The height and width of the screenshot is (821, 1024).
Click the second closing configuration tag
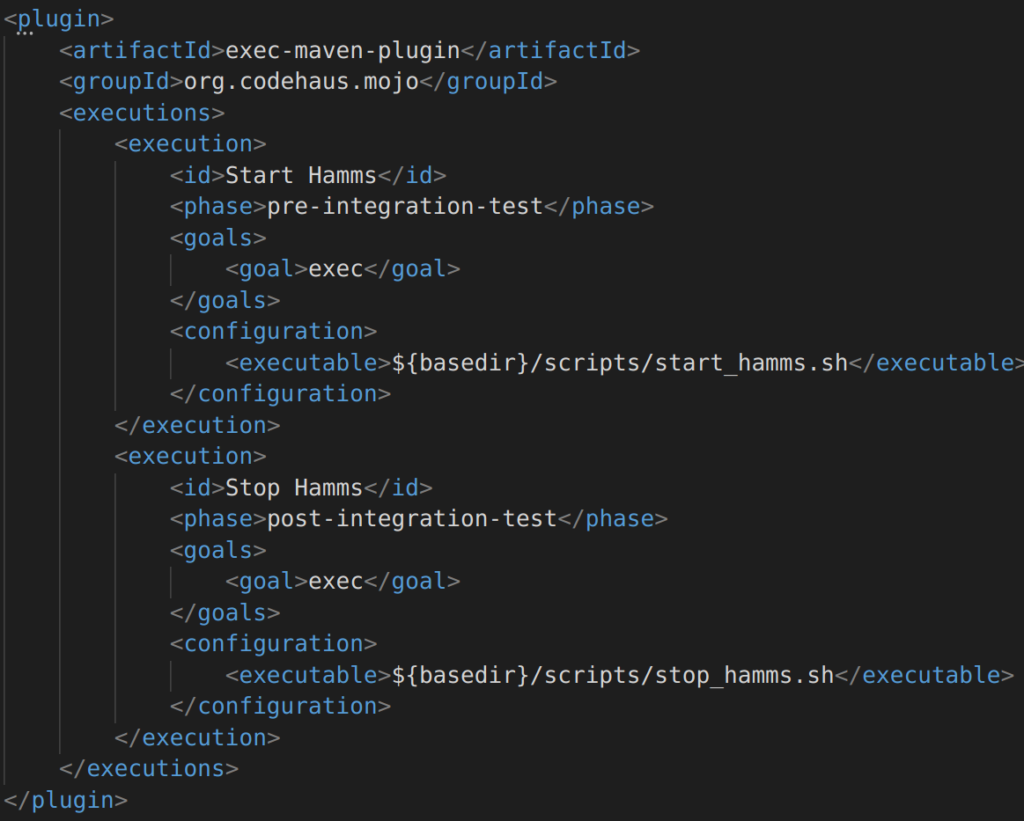point(280,706)
